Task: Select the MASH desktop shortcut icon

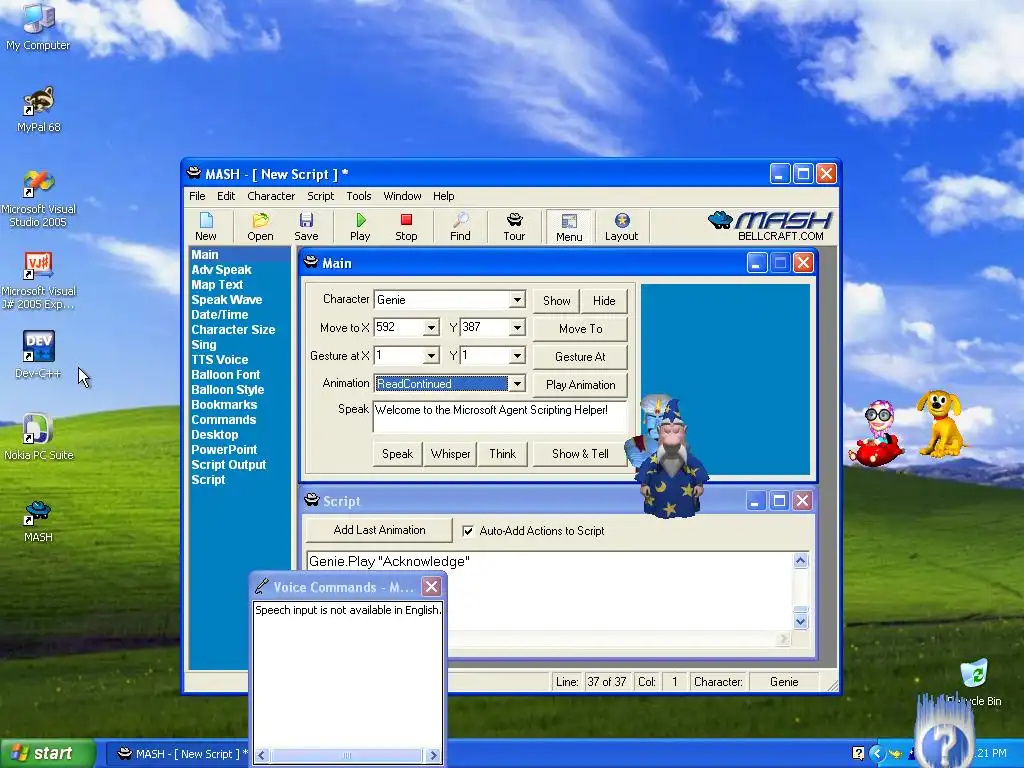Action: coord(38,520)
